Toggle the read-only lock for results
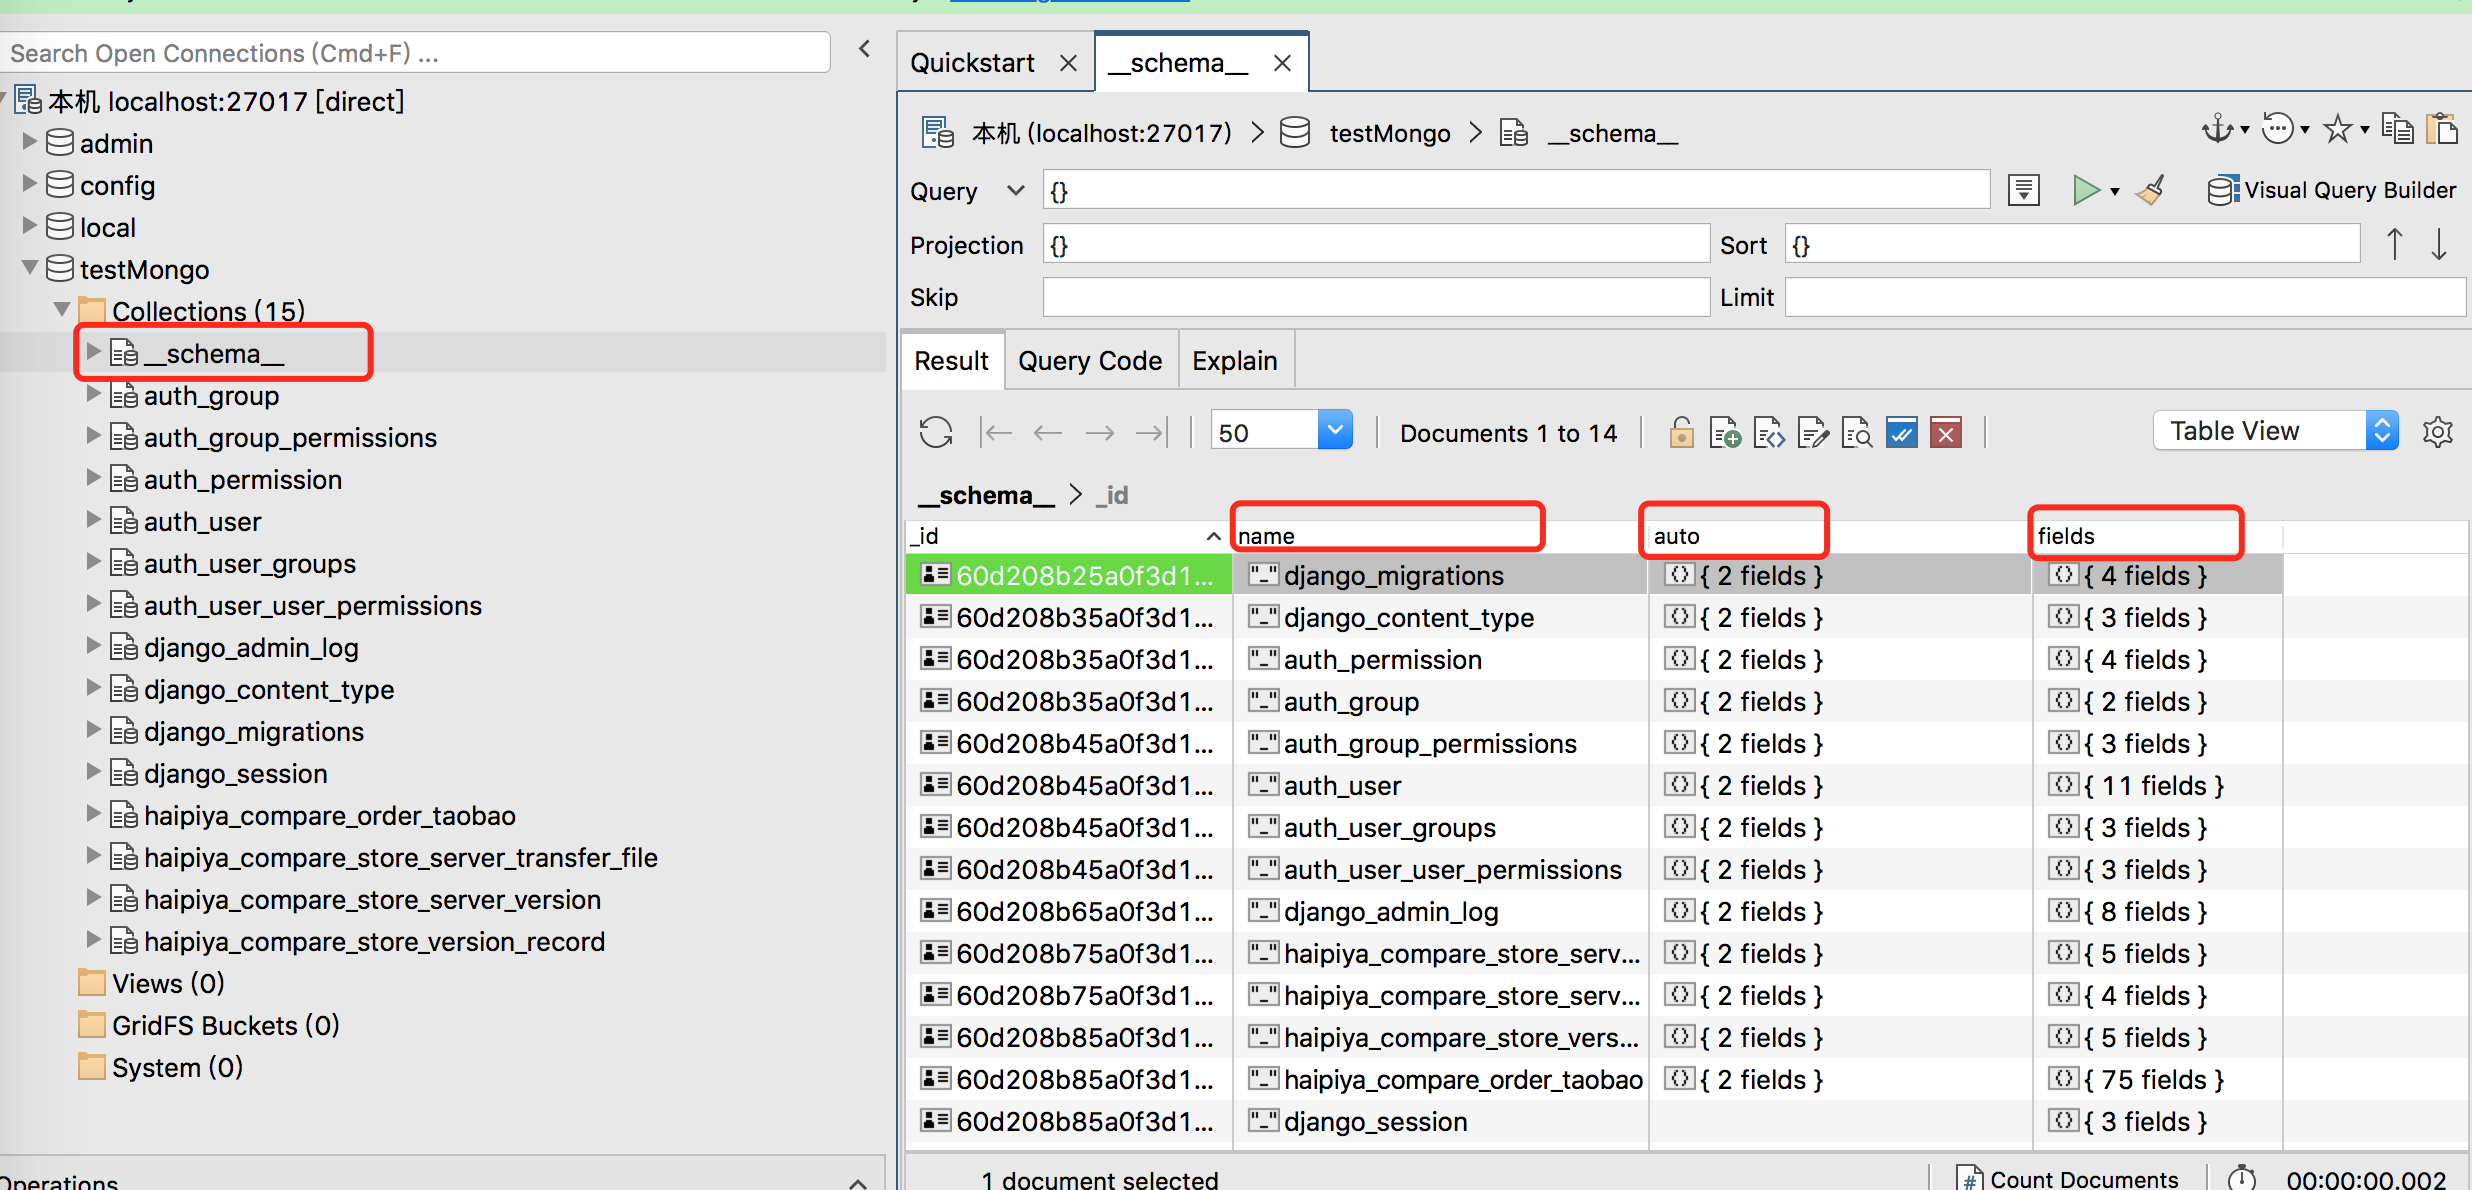The width and height of the screenshot is (2472, 1190). 1680,432
